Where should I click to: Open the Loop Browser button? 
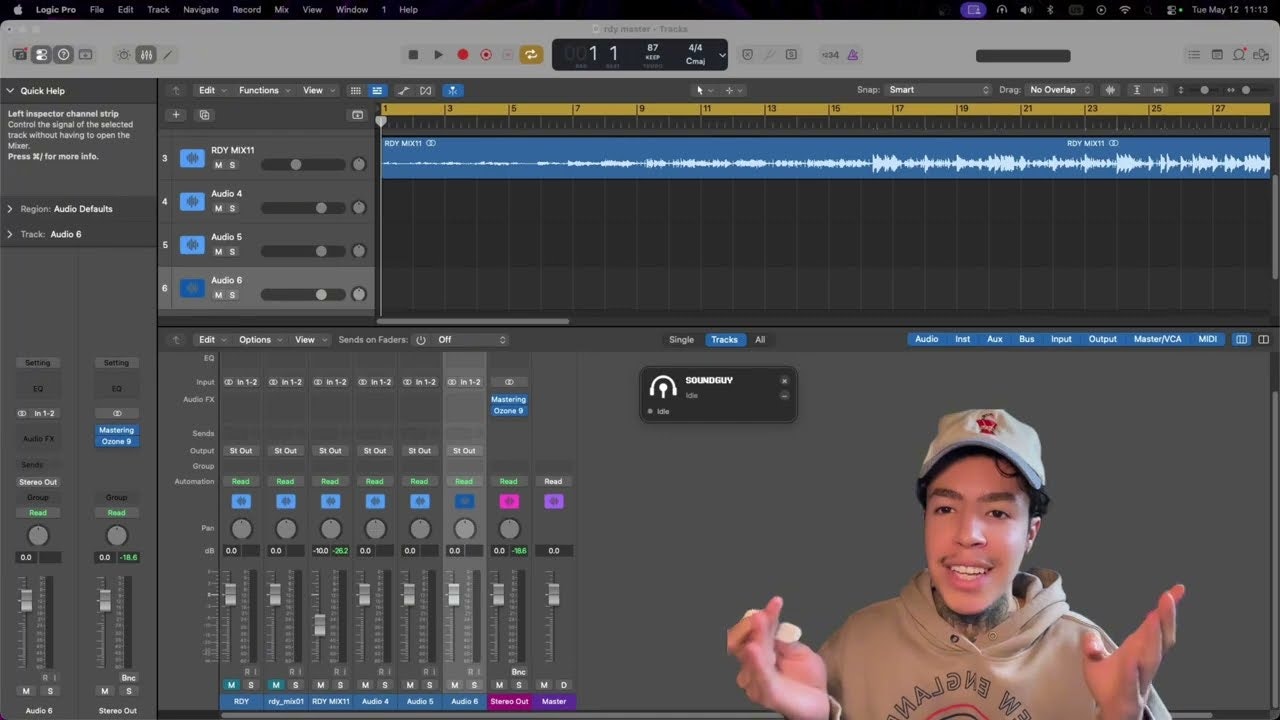click(x=1240, y=55)
